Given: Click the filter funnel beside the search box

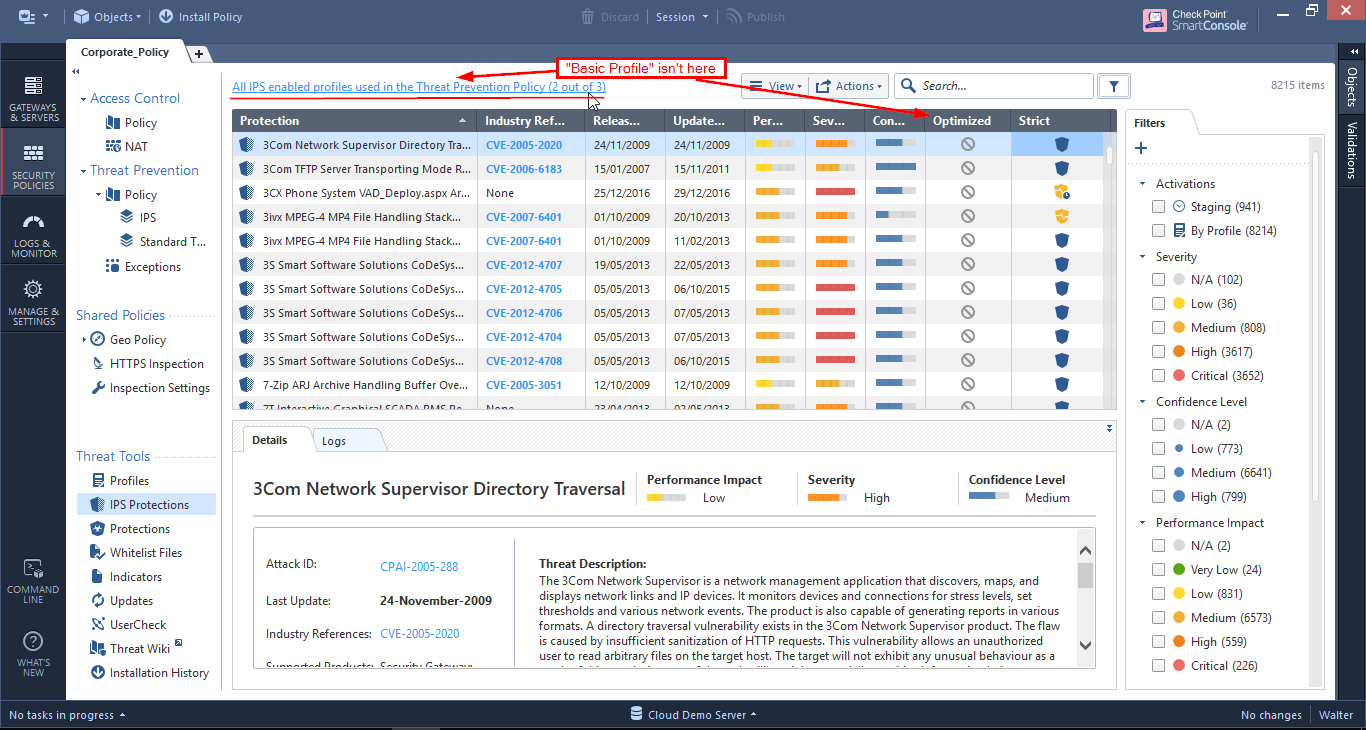Looking at the screenshot, I should (1113, 86).
